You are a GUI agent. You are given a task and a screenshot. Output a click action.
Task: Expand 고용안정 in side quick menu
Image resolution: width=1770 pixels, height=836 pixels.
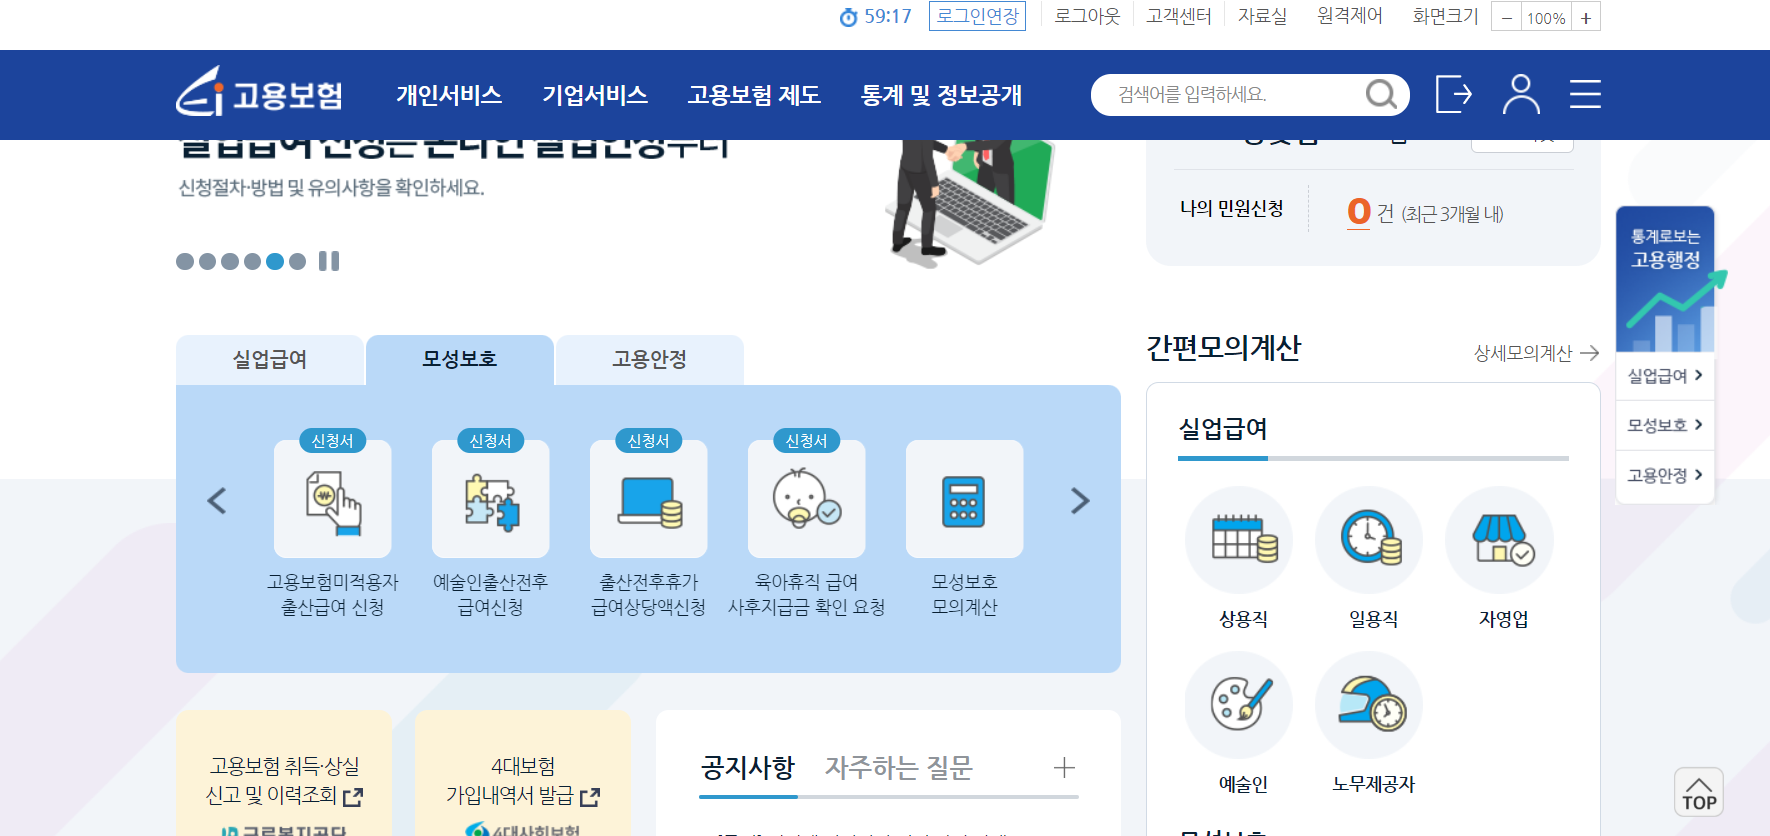point(1665,475)
